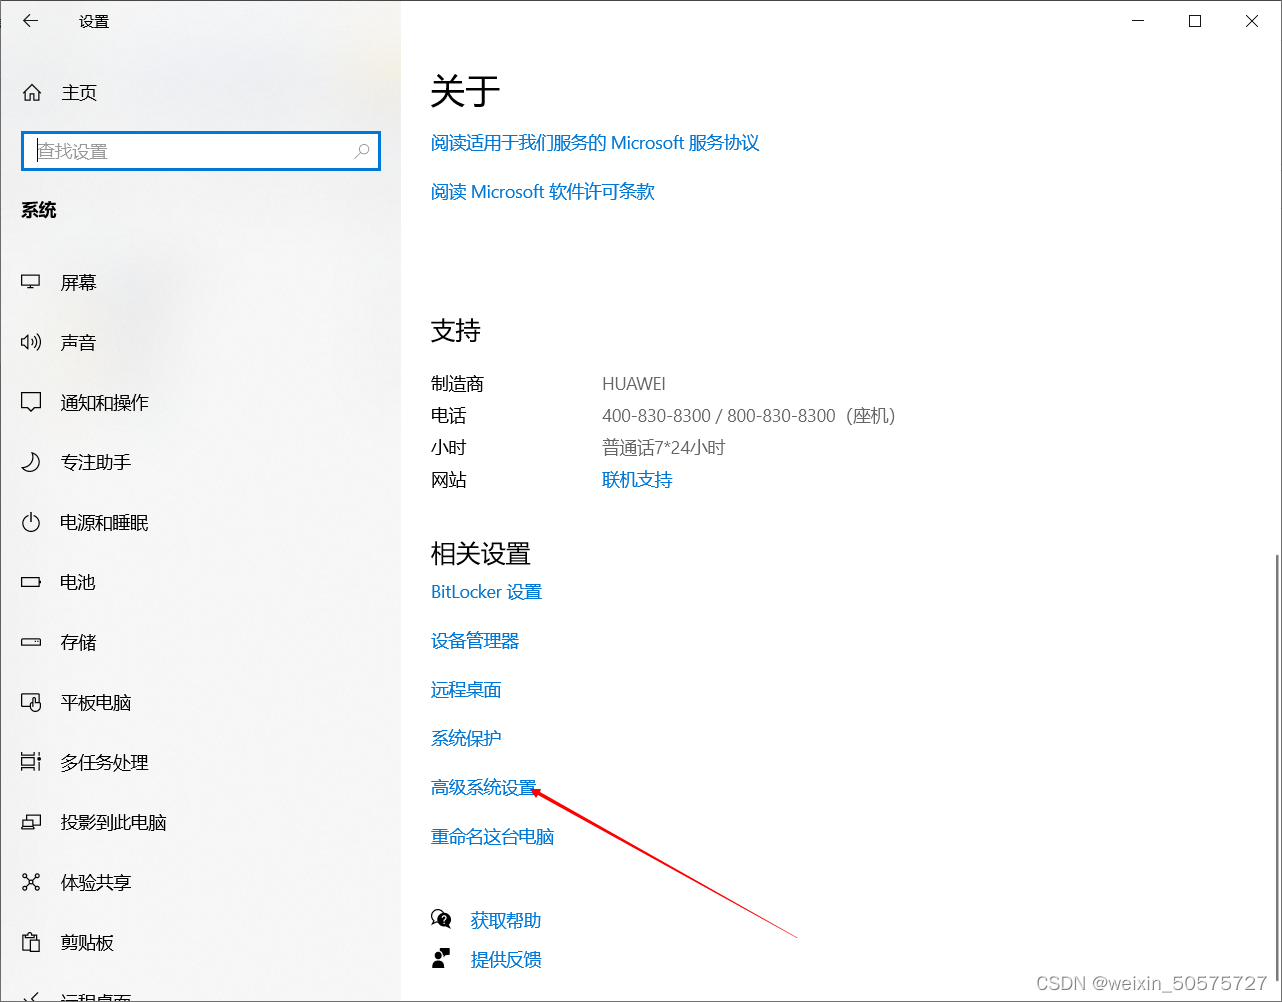Image resolution: width=1282 pixels, height=1002 pixels.
Task: Open the 系统保护 link
Action: [466, 739]
